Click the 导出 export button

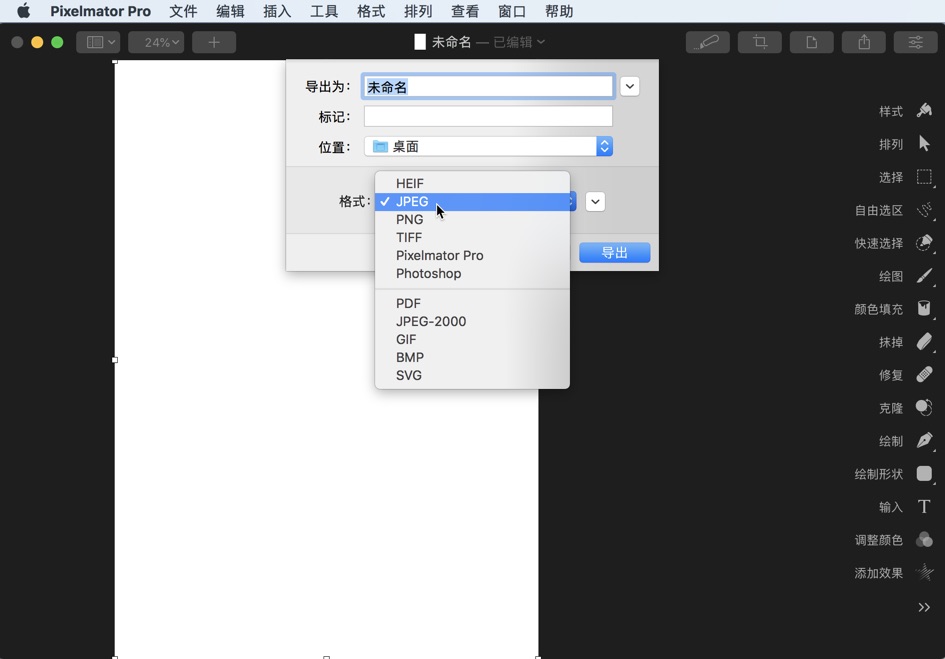pyautogui.click(x=615, y=253)
